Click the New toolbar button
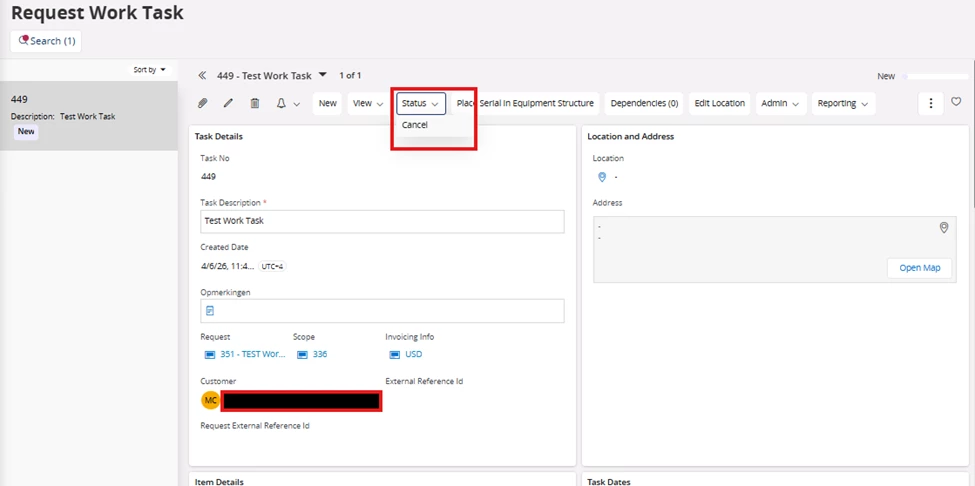The image size is (975, 486). coord(328,103)
